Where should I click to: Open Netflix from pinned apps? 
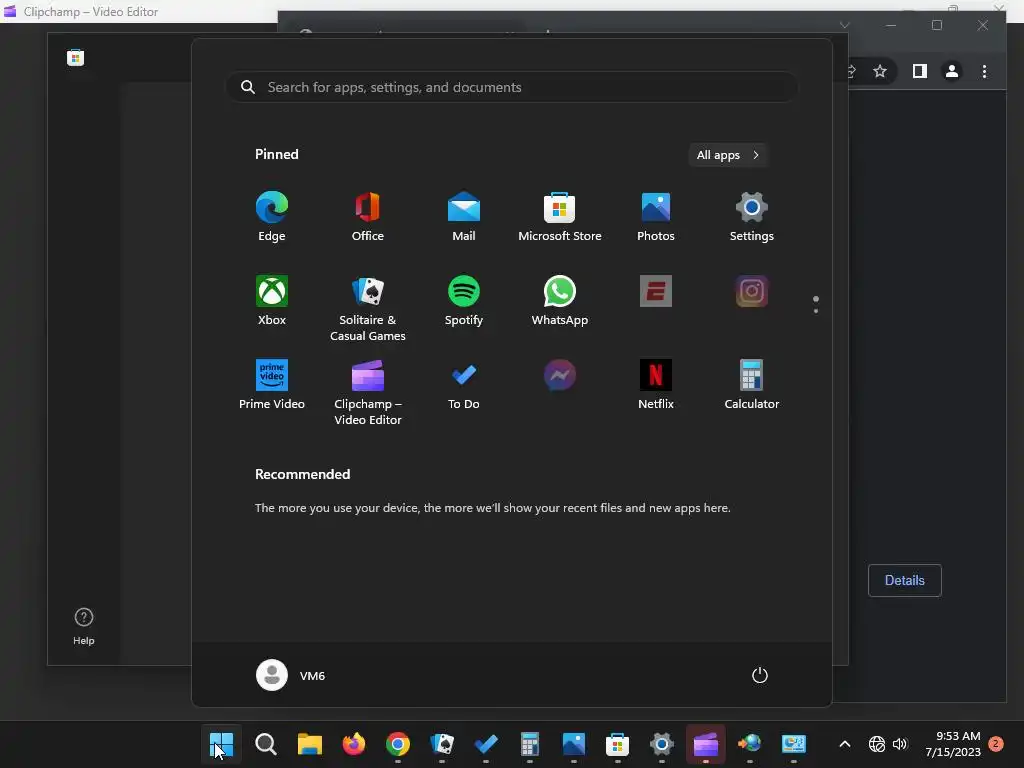coord(656,385)
